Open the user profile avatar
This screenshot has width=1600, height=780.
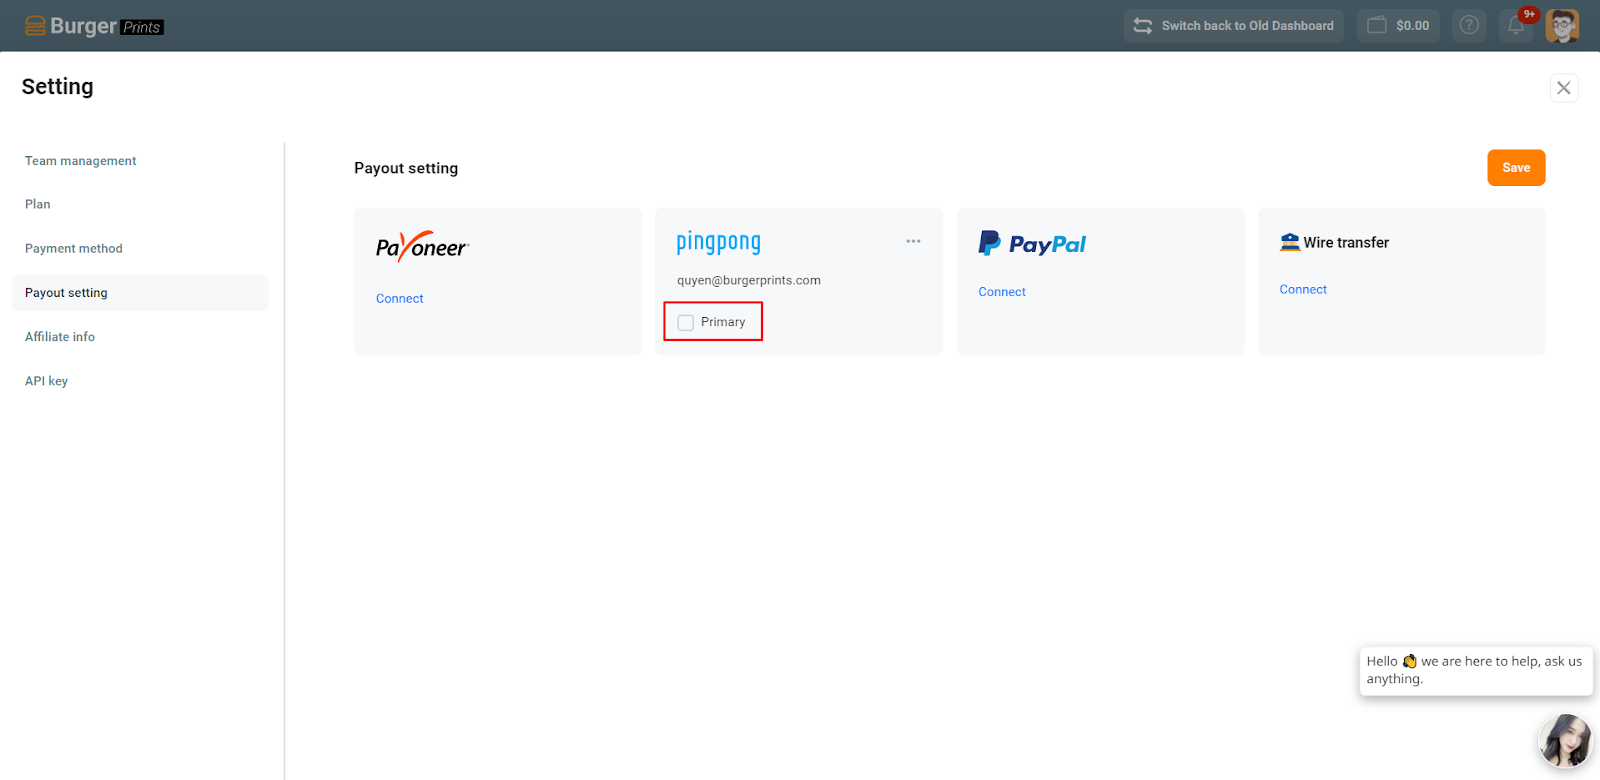1562,26
